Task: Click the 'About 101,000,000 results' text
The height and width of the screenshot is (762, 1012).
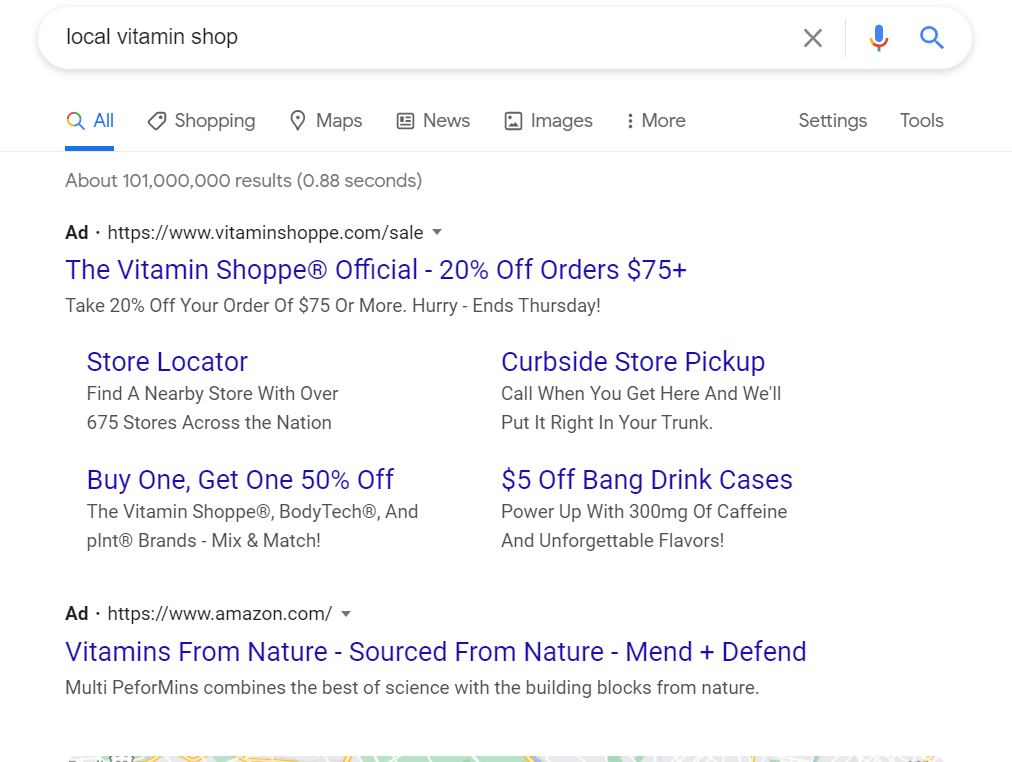Action: coord(243,181)
